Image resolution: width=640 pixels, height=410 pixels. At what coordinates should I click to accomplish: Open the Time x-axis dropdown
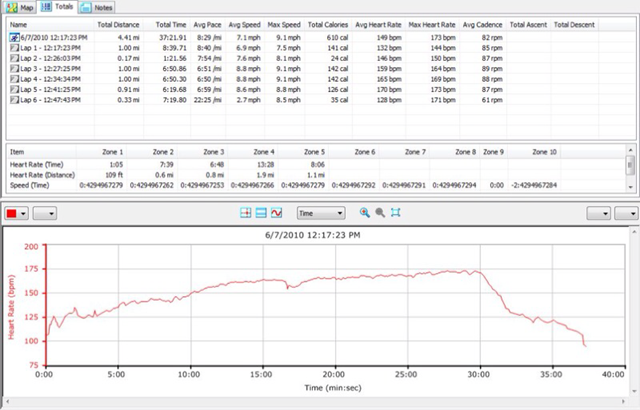tap(321, 213)
